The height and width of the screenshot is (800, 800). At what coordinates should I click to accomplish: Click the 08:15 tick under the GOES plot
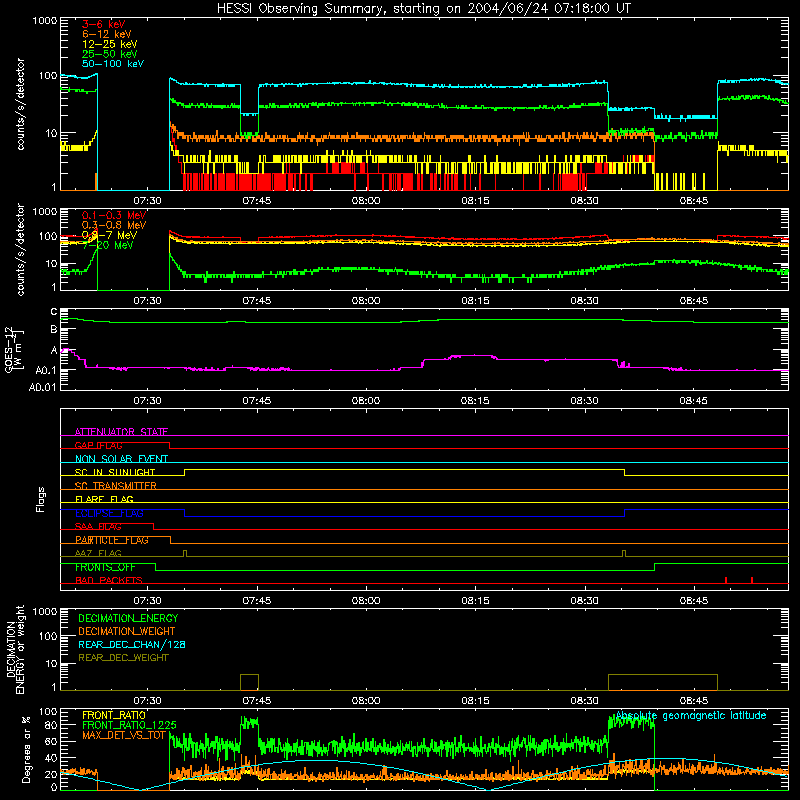(475, 401)
